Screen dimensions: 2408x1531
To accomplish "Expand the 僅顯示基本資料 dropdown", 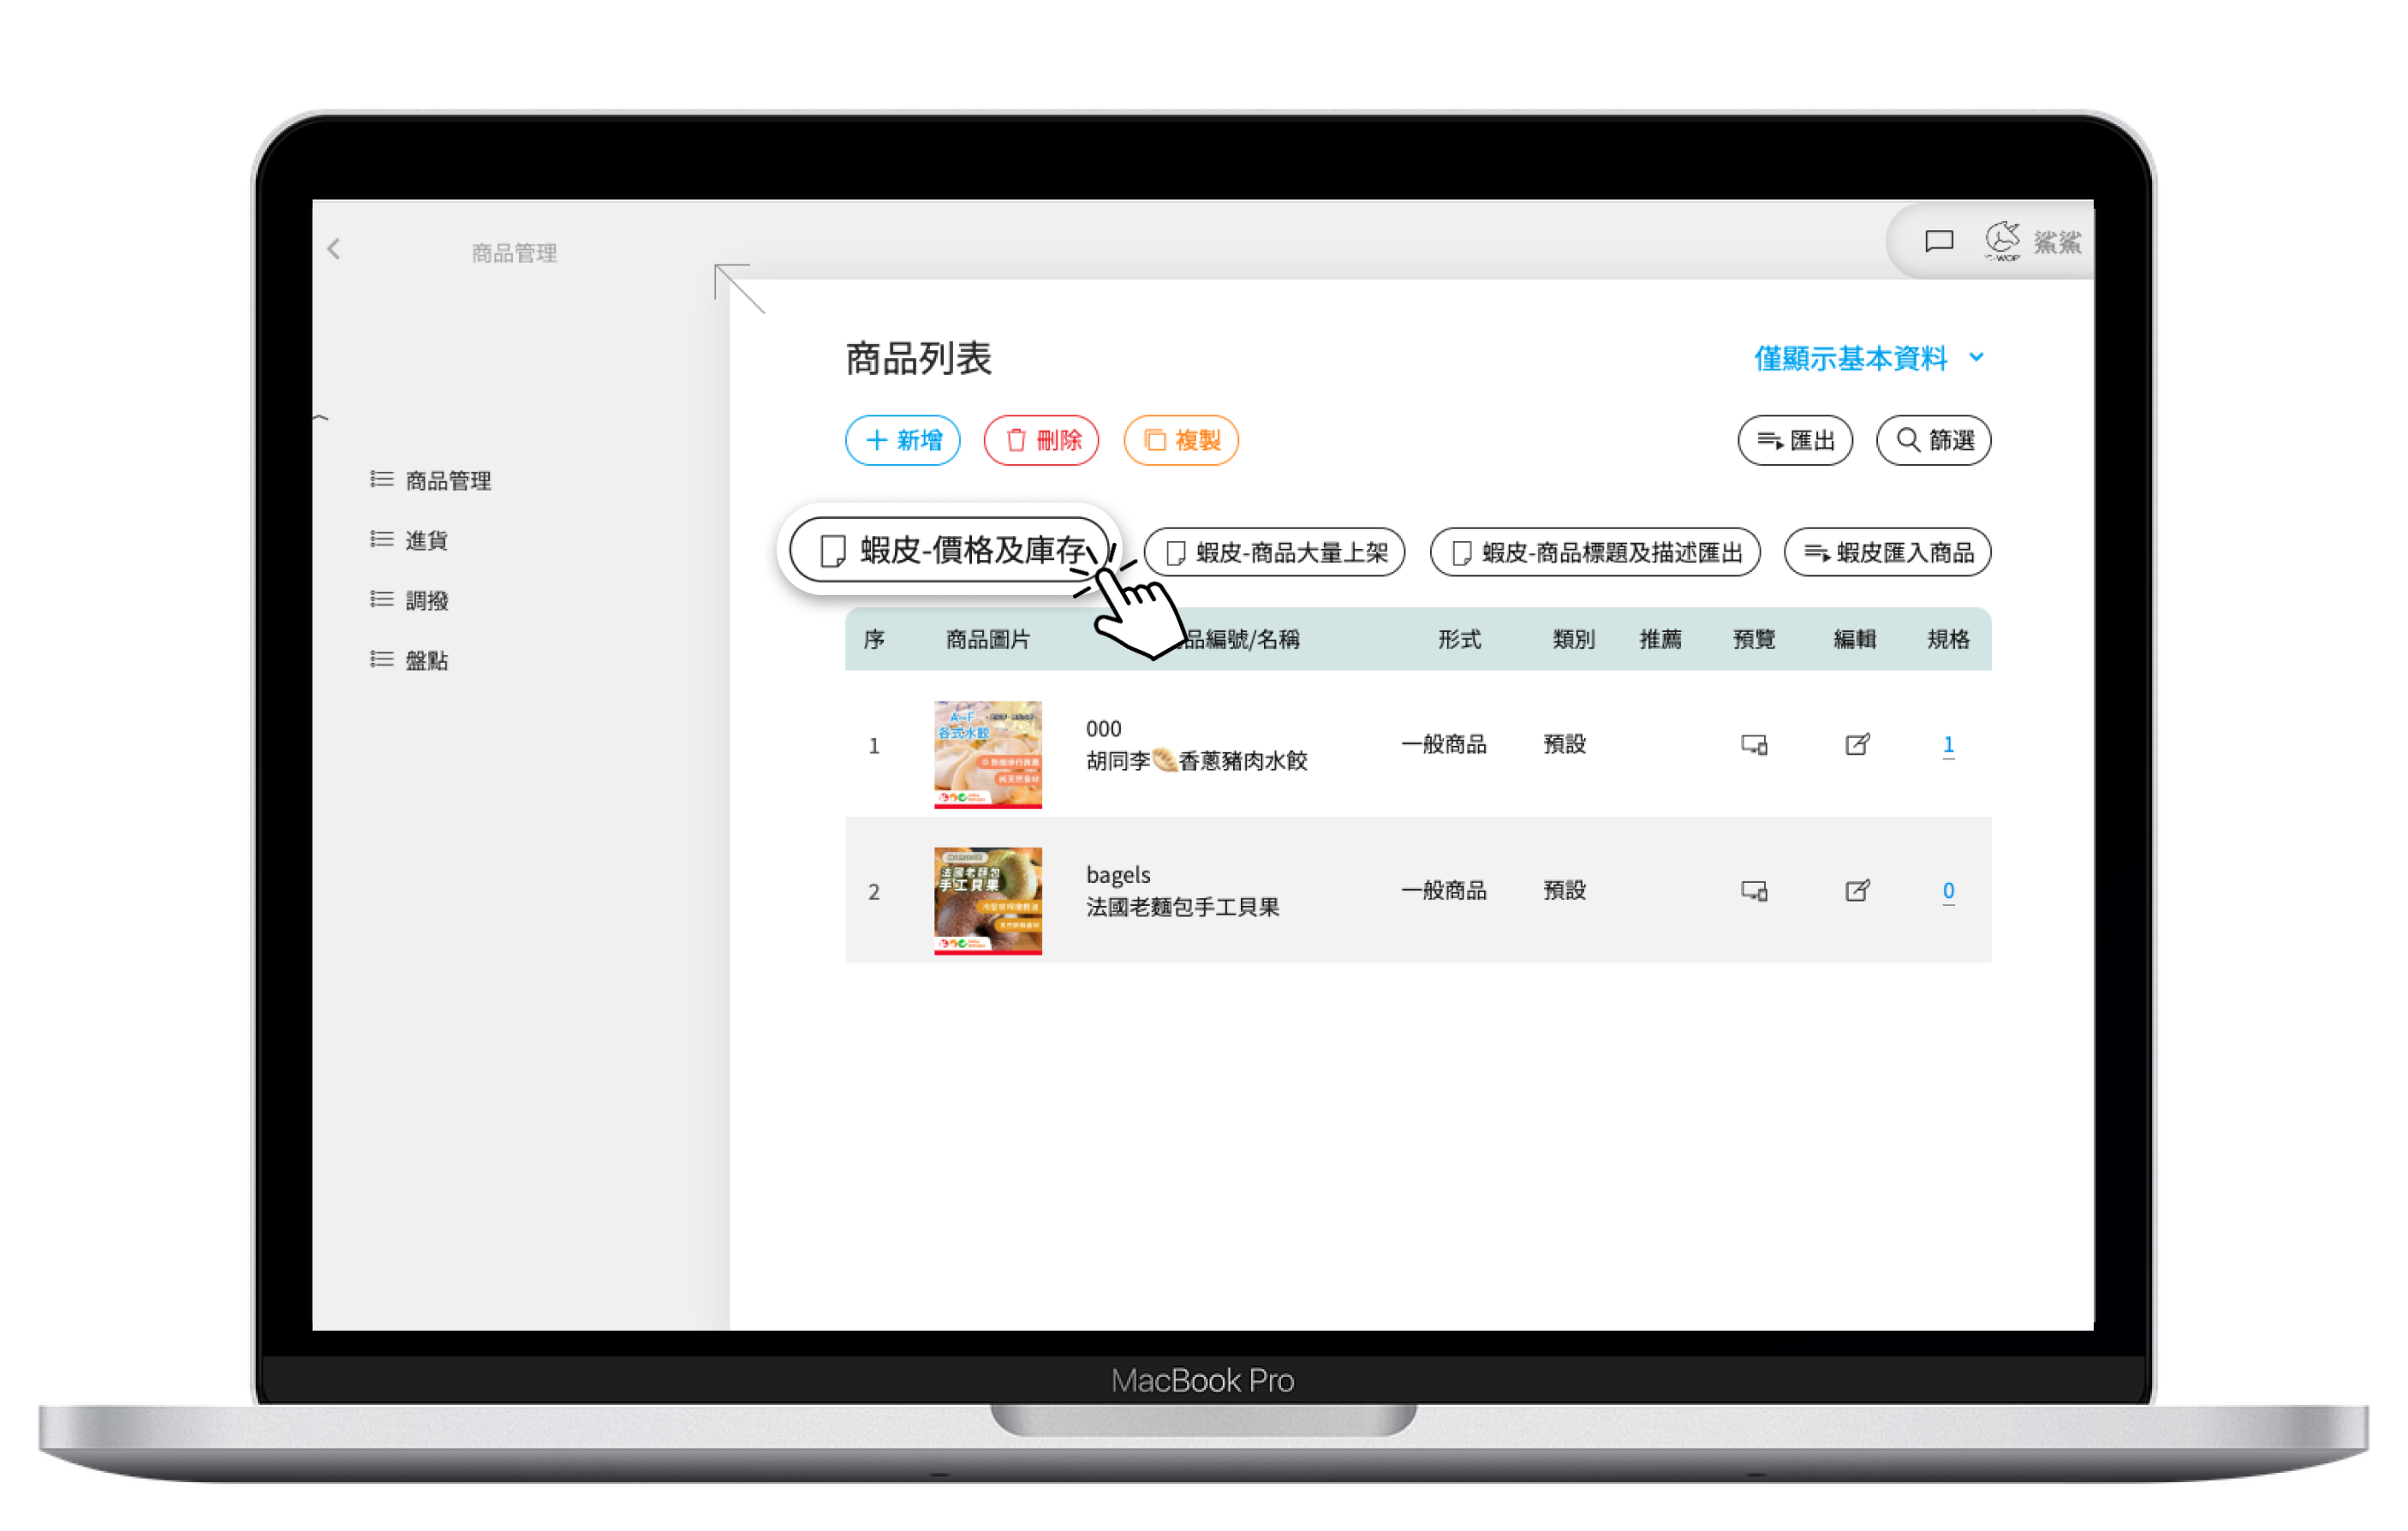I will [1850, 358].
